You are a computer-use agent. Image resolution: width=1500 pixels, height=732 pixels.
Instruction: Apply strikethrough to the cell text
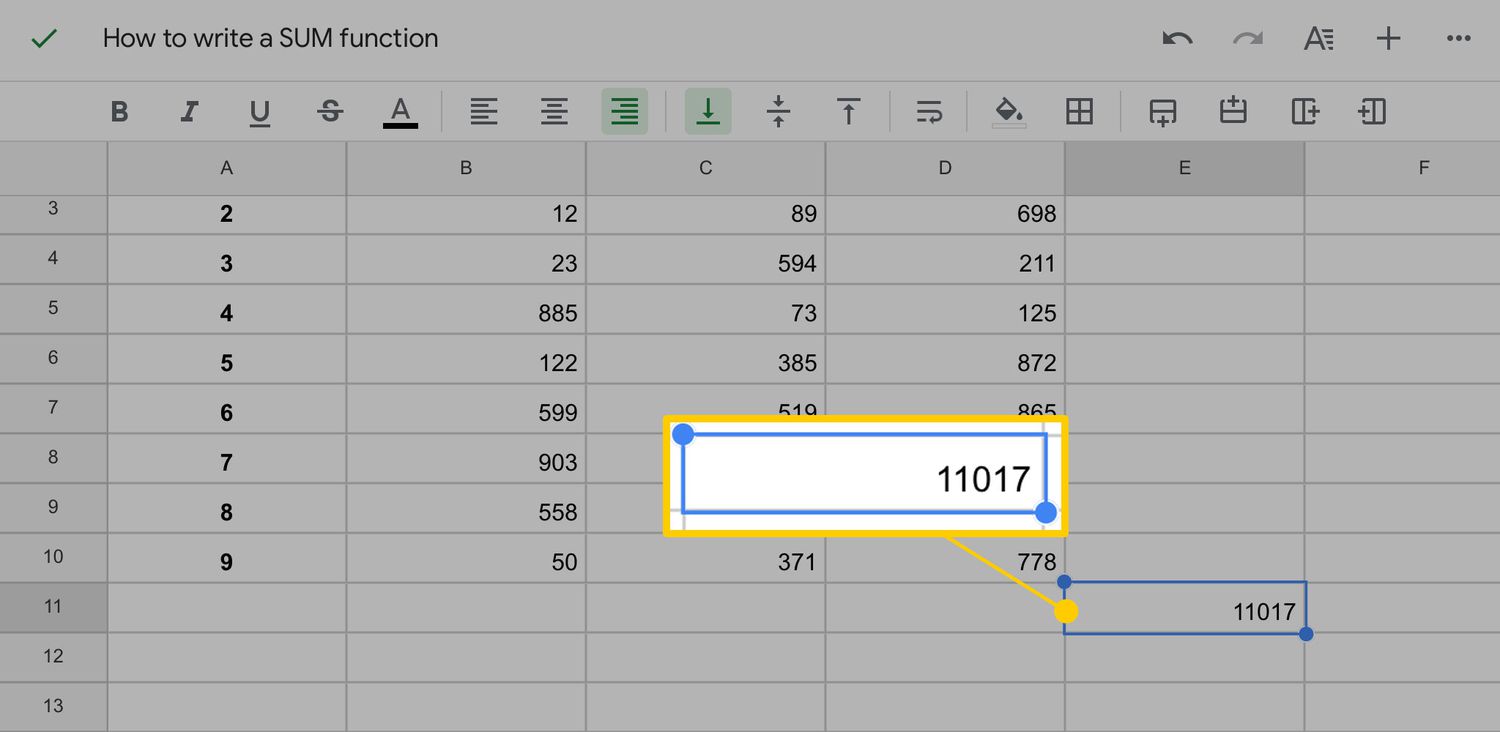330,111
